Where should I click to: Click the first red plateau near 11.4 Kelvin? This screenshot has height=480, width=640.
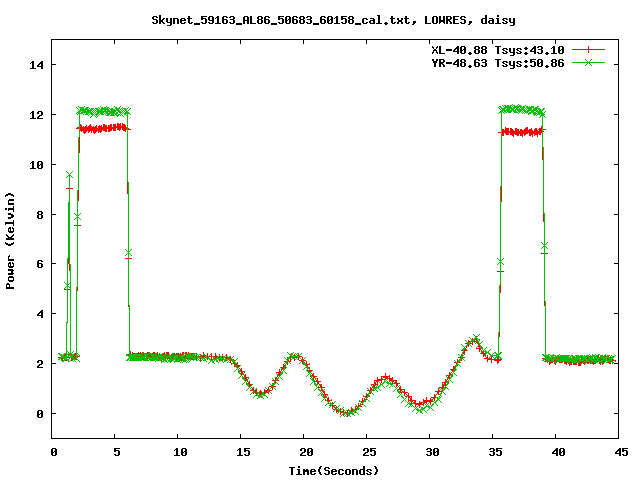click(103, 129)
